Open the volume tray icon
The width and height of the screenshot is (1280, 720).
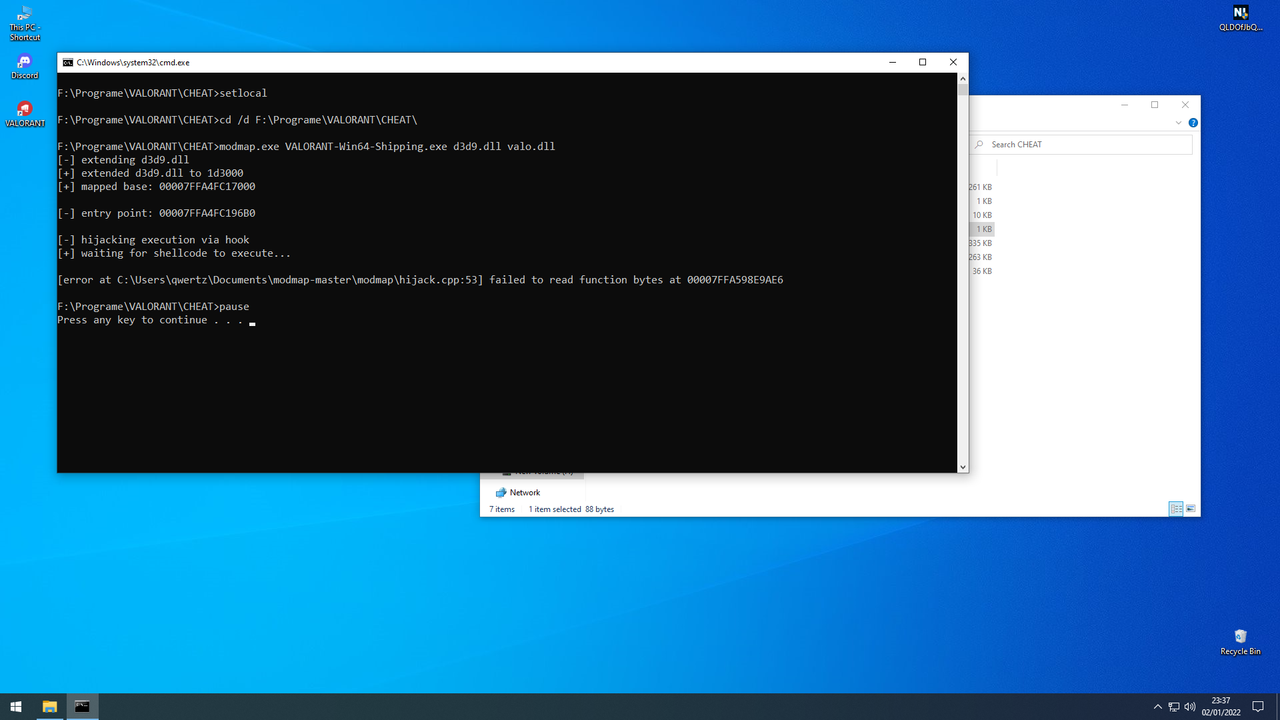pos(1190,707)
